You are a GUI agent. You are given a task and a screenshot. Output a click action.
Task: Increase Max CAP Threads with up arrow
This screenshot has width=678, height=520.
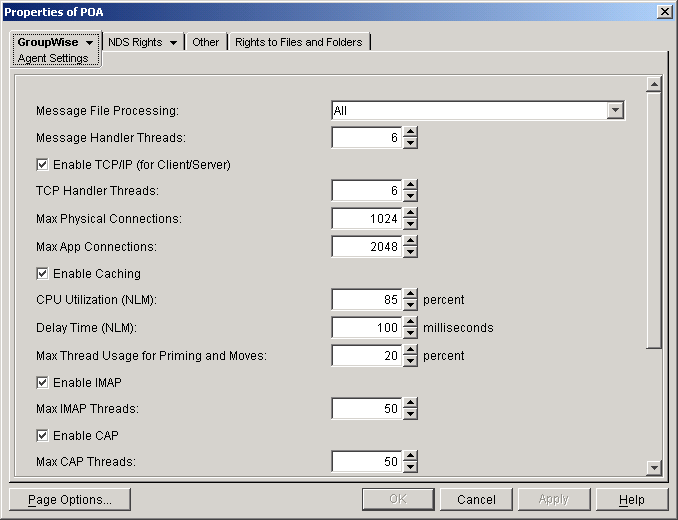coord(410,456)
